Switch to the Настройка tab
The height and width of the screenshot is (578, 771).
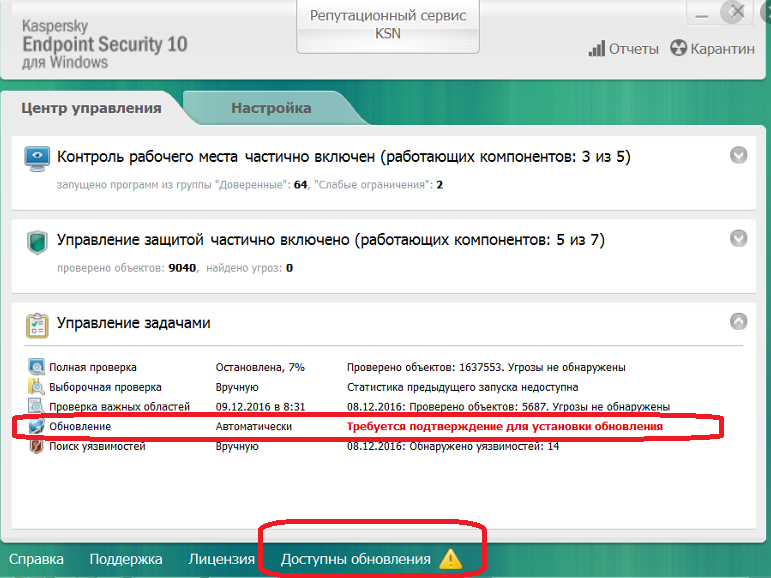pos(271,108)
